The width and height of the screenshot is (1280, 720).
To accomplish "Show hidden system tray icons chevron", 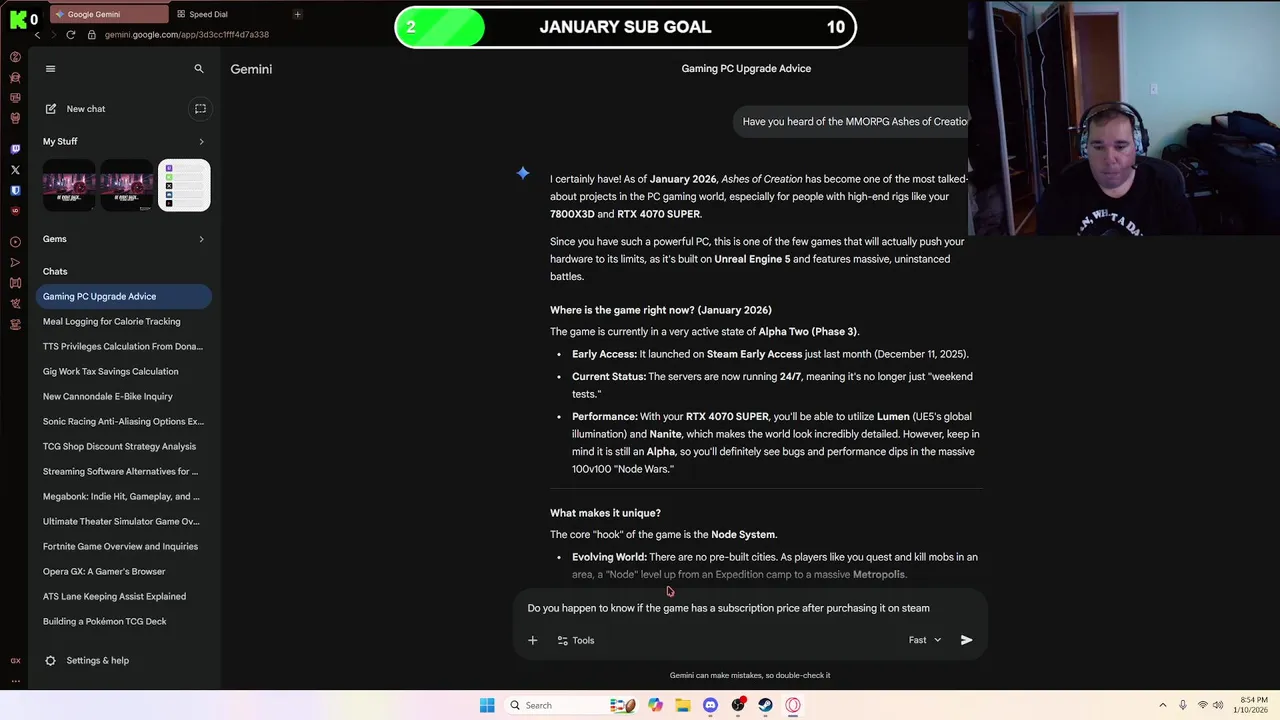I will (1162, 705).
